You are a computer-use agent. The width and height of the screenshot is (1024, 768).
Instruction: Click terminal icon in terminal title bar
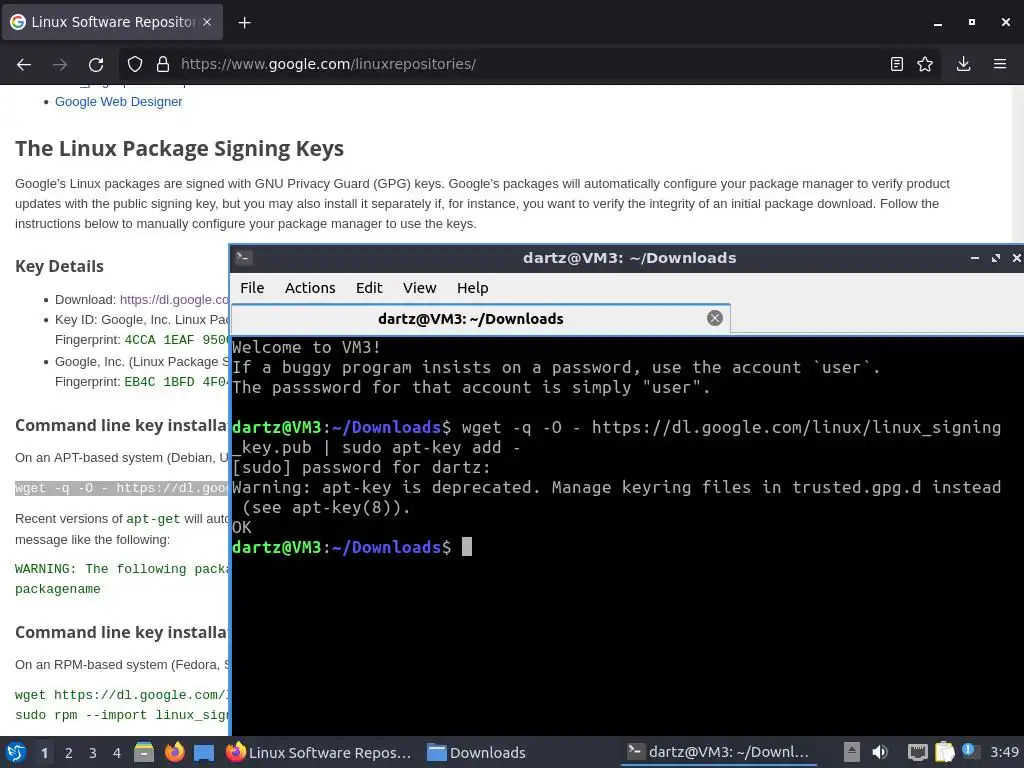pos(244,257)
